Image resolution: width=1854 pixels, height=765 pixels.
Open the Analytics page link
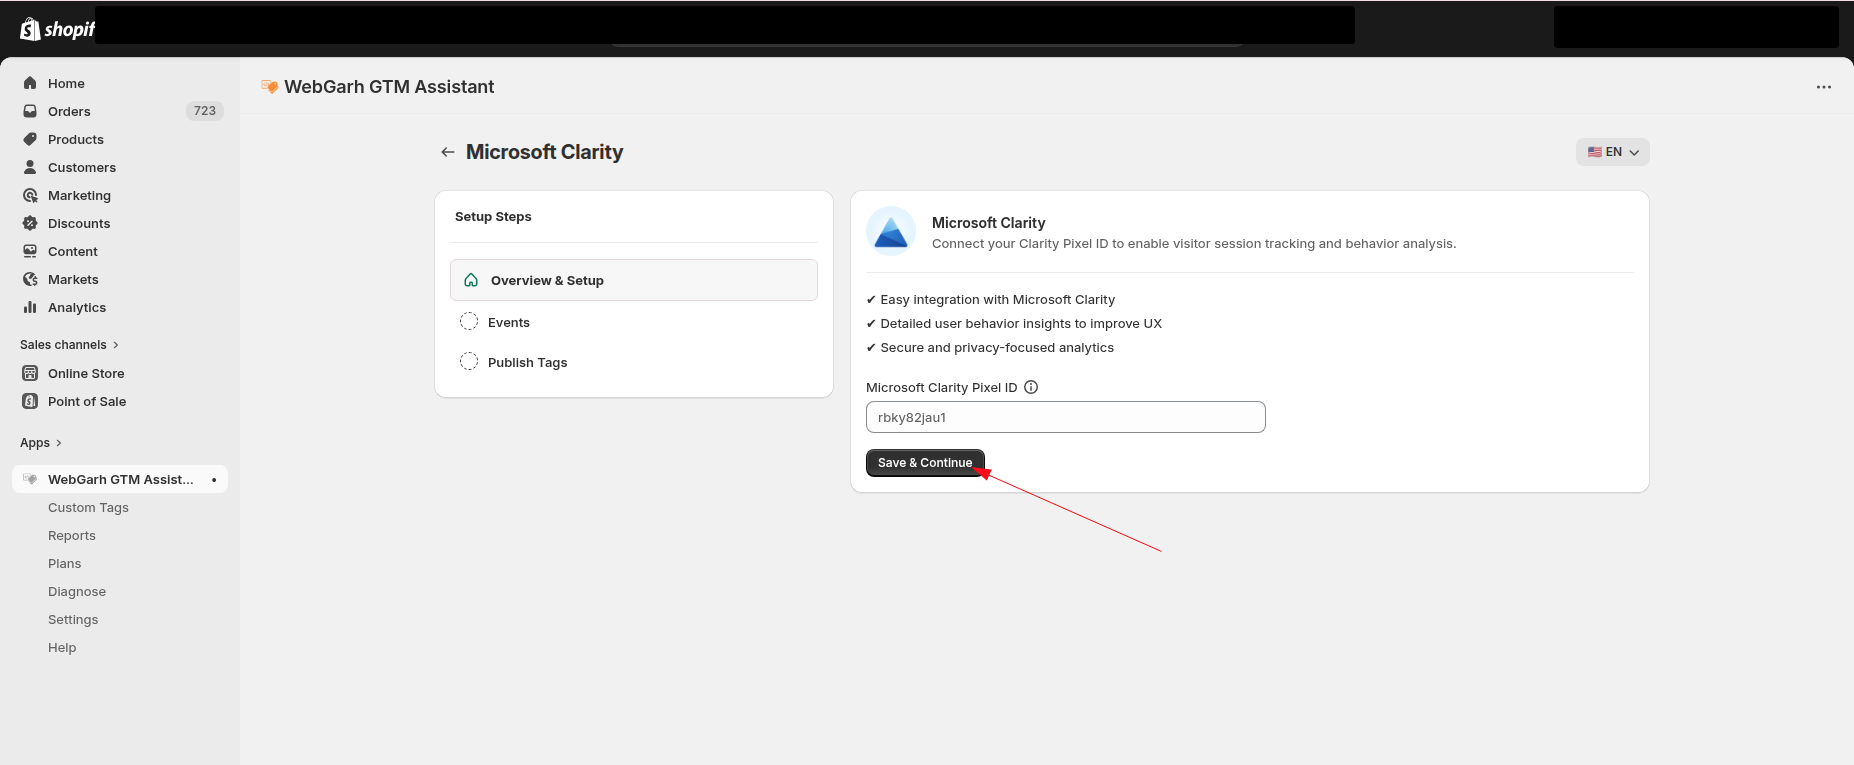[x=77, y=307]
